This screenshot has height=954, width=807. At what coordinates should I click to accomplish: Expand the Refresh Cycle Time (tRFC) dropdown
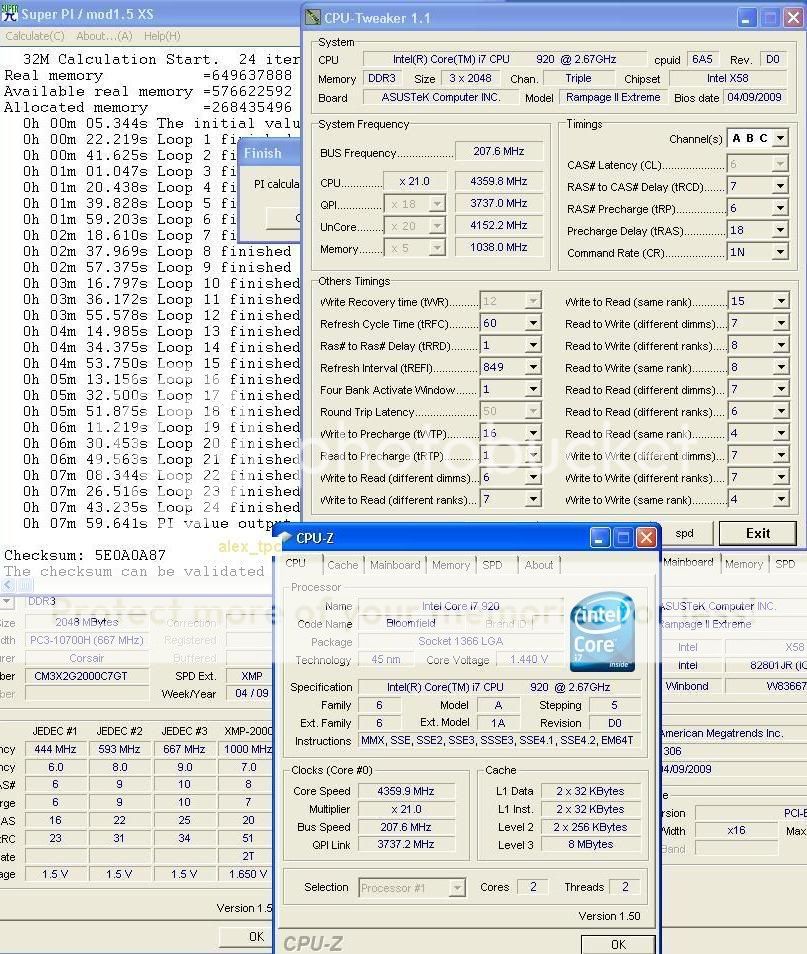pyautogui.click(x=533, y=323)
